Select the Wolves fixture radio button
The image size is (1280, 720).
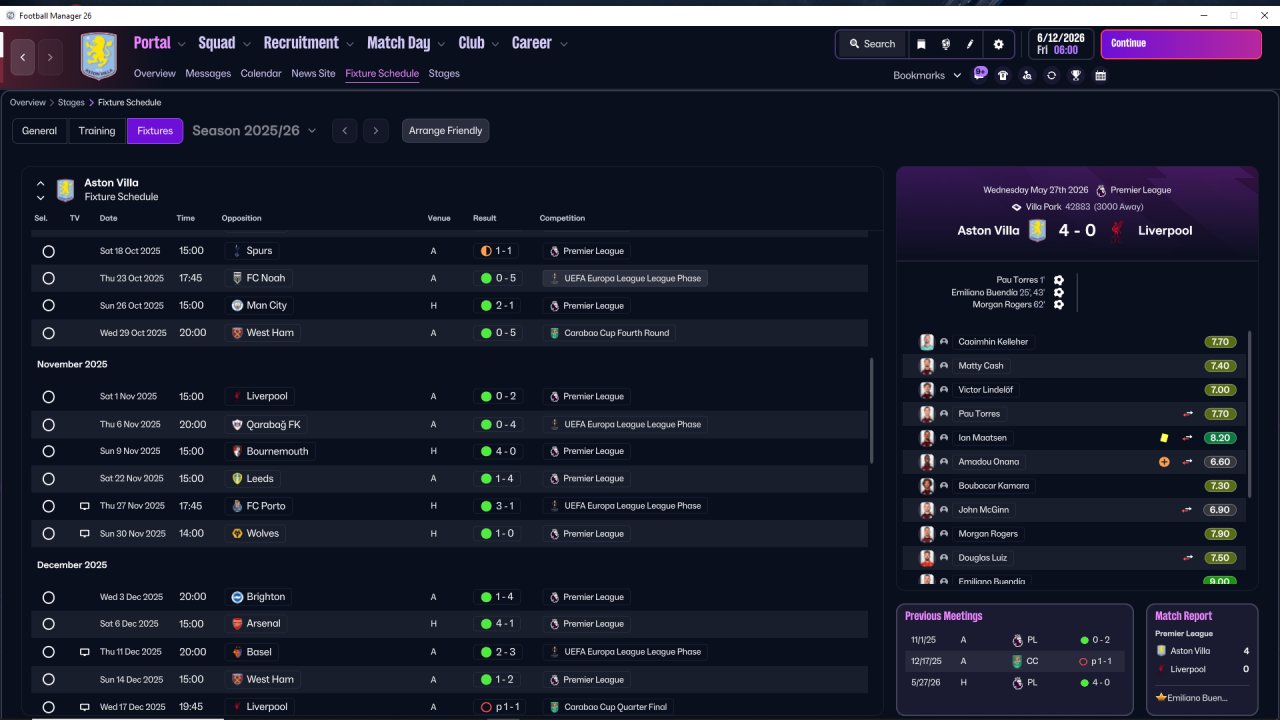pos(48,534)
